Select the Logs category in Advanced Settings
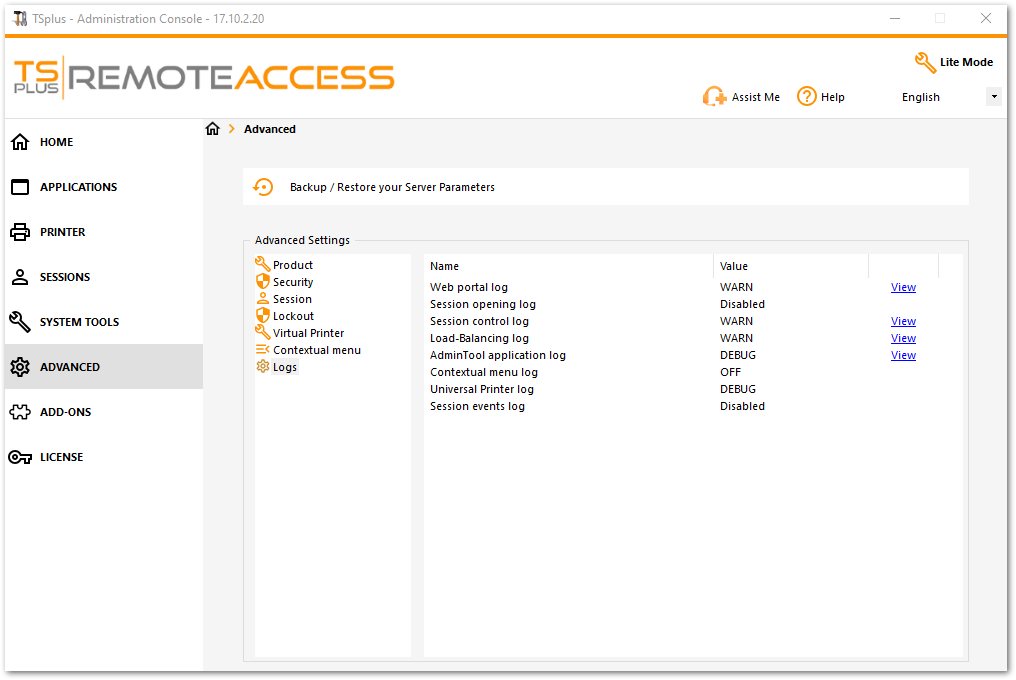Viewport: 1016px width, 680px height. click(283, 367)
